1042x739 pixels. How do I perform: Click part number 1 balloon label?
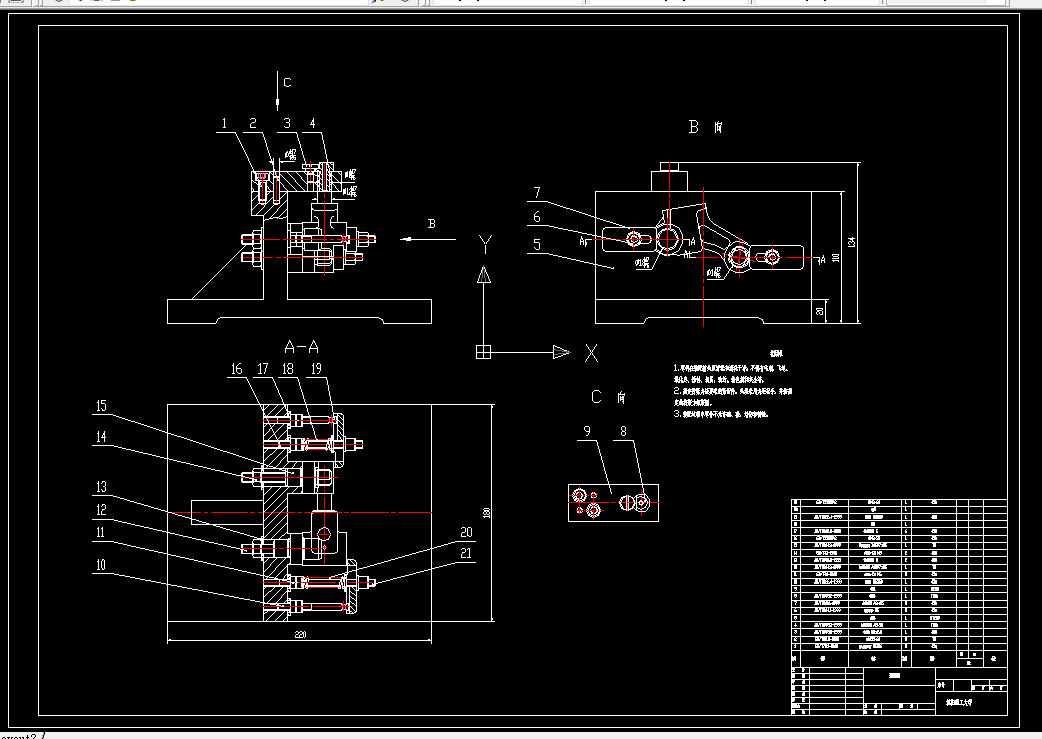point(225,124)
